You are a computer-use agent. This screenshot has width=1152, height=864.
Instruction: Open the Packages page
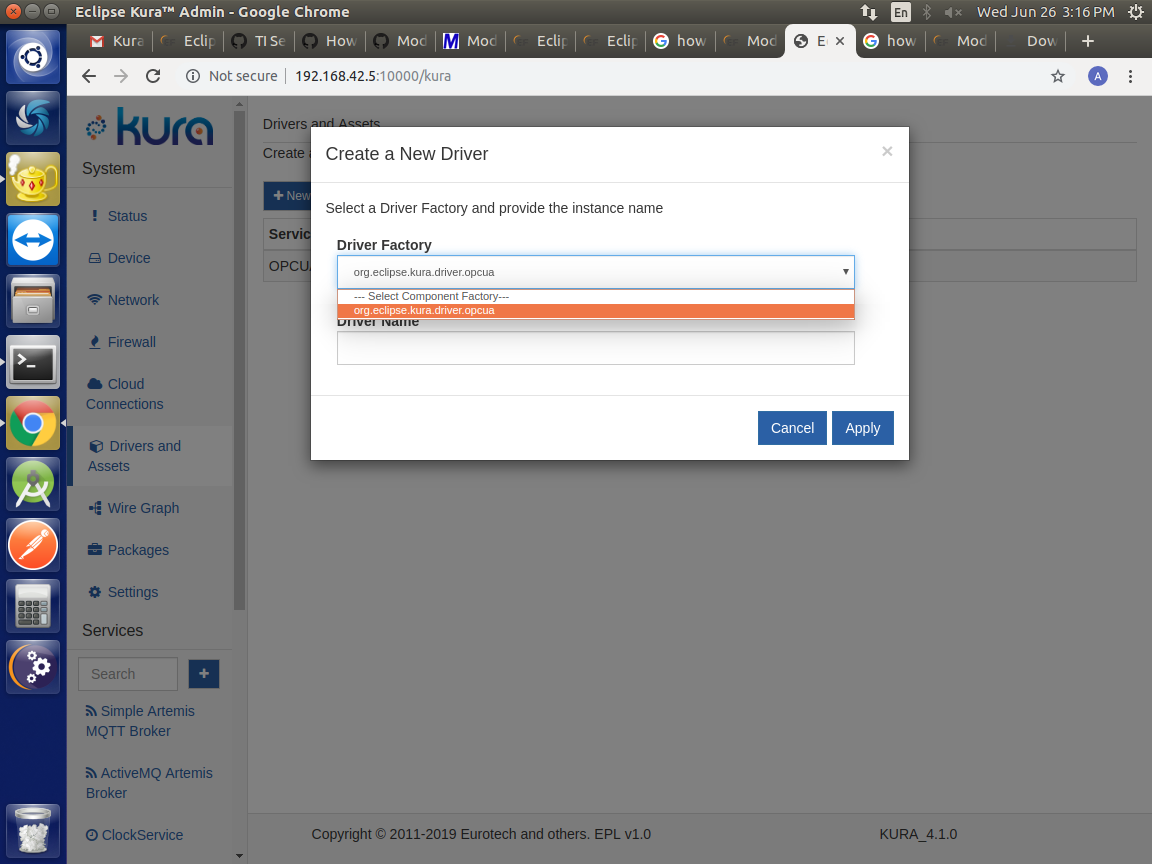(129, 550)
